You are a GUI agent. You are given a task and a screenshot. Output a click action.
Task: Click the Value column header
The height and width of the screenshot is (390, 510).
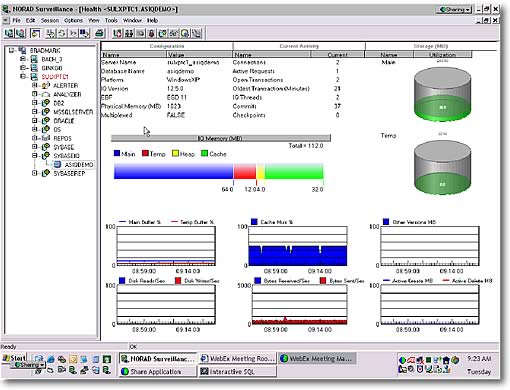[x=199, y=54]
